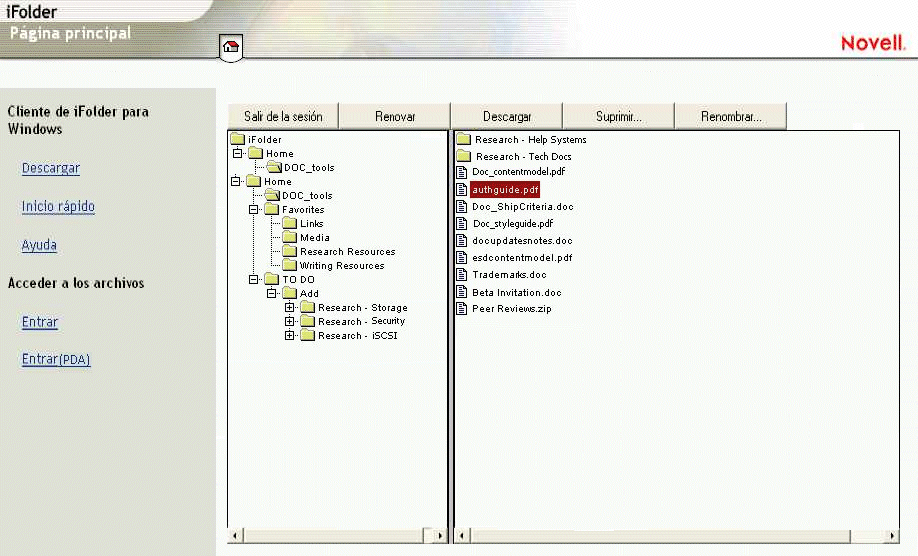This screenshot has width=918, height=556.
Task: Click the Add folder icon
Action: pyautogui.click(x=289, y=293)
